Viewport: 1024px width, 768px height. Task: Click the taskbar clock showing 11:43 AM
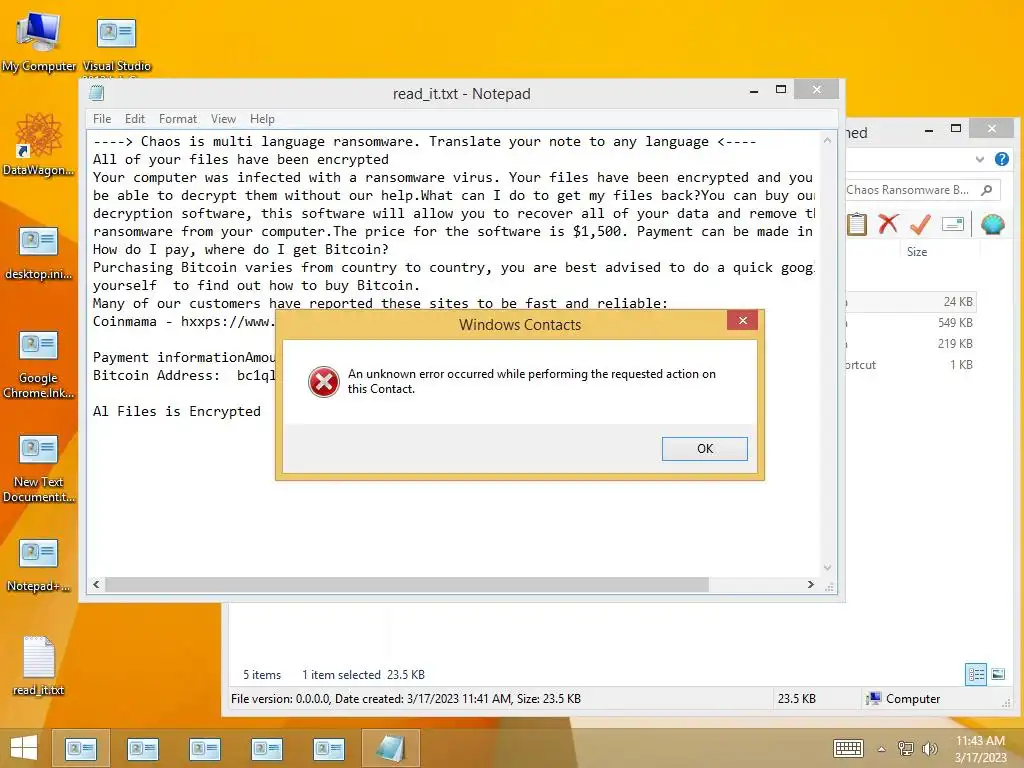point(980,749)
